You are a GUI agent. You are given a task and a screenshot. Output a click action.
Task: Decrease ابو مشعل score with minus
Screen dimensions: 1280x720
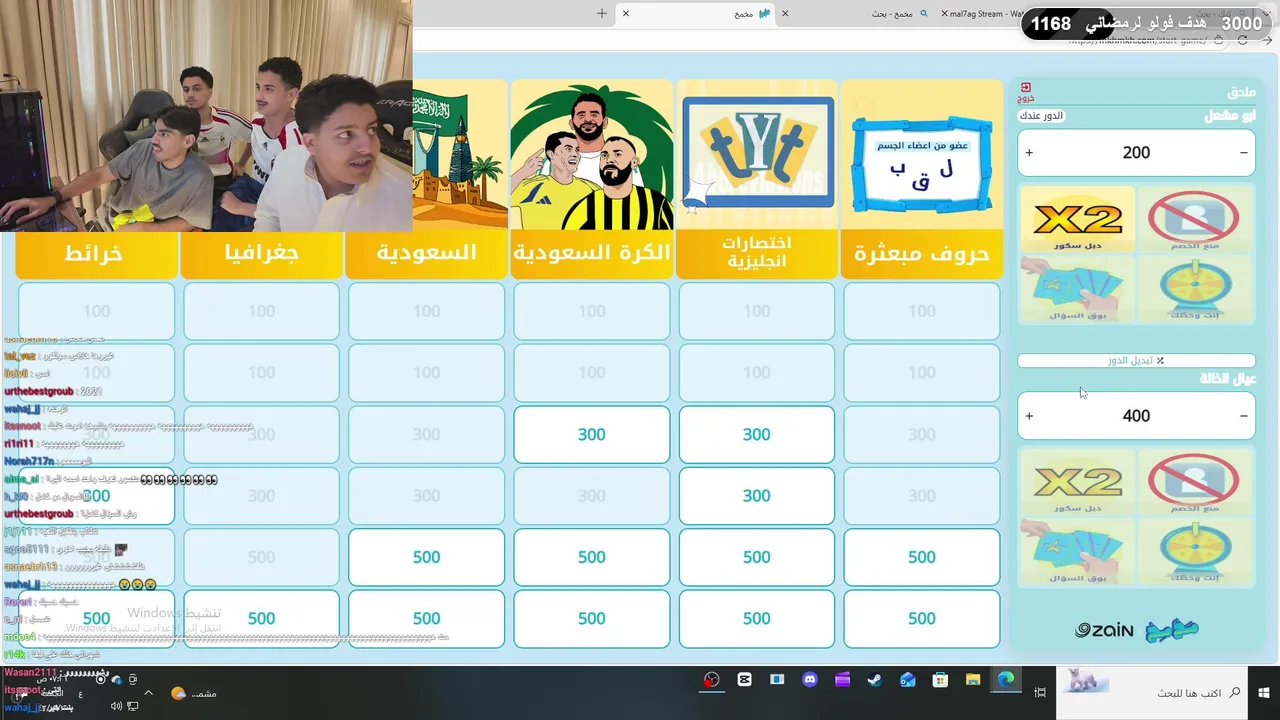pyautogui.click(x=1243, y=153)
